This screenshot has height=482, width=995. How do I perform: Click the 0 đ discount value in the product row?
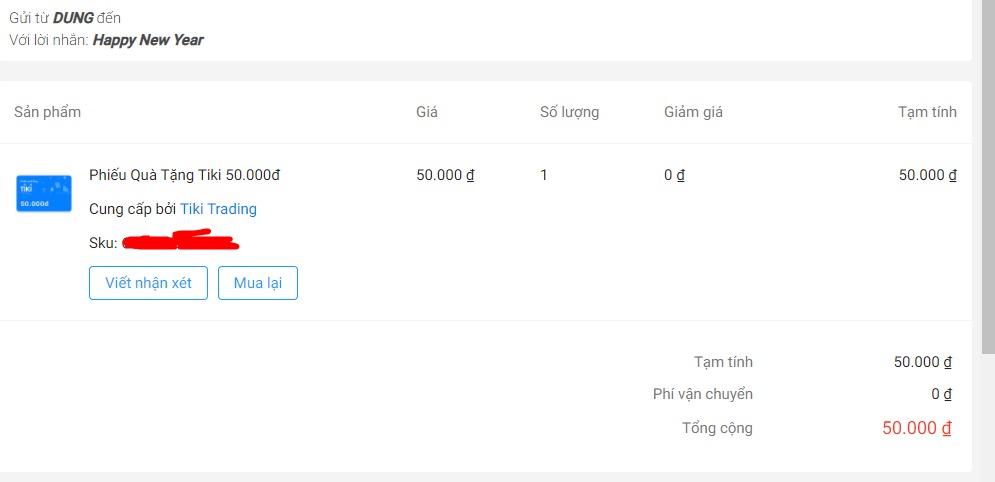674,175
